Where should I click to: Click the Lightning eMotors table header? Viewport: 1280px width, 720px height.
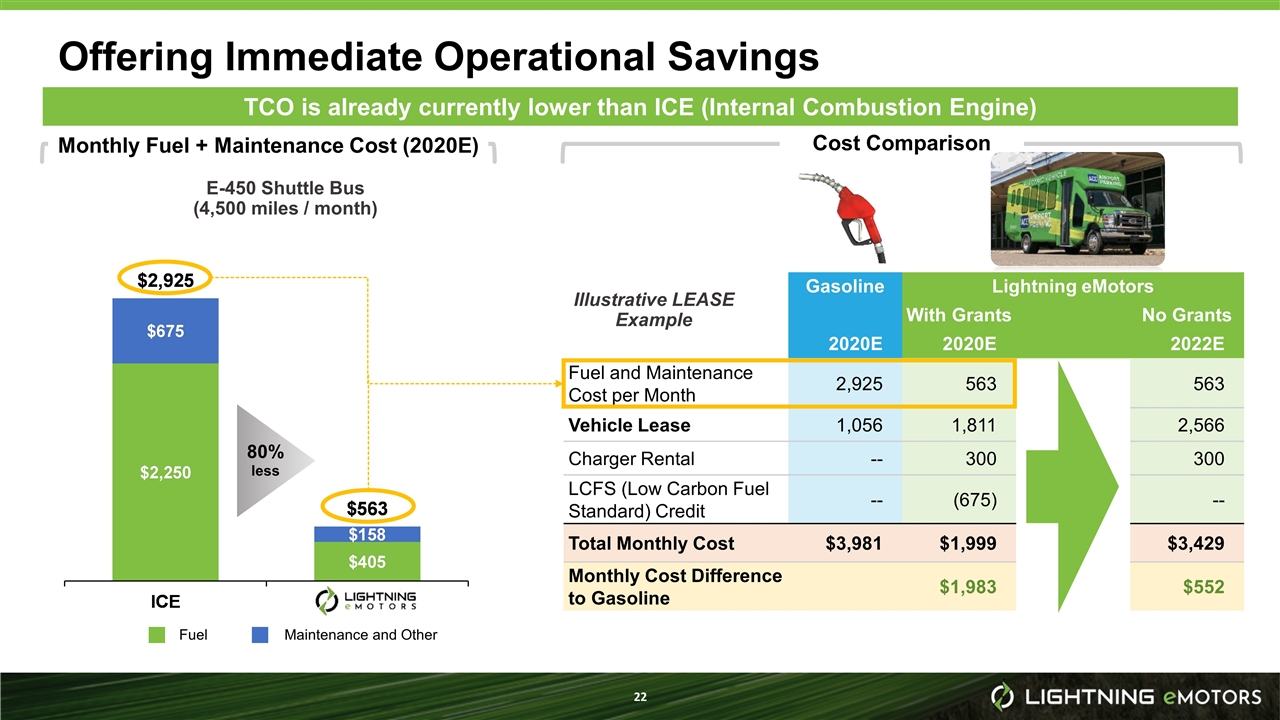pos(1072,287)
